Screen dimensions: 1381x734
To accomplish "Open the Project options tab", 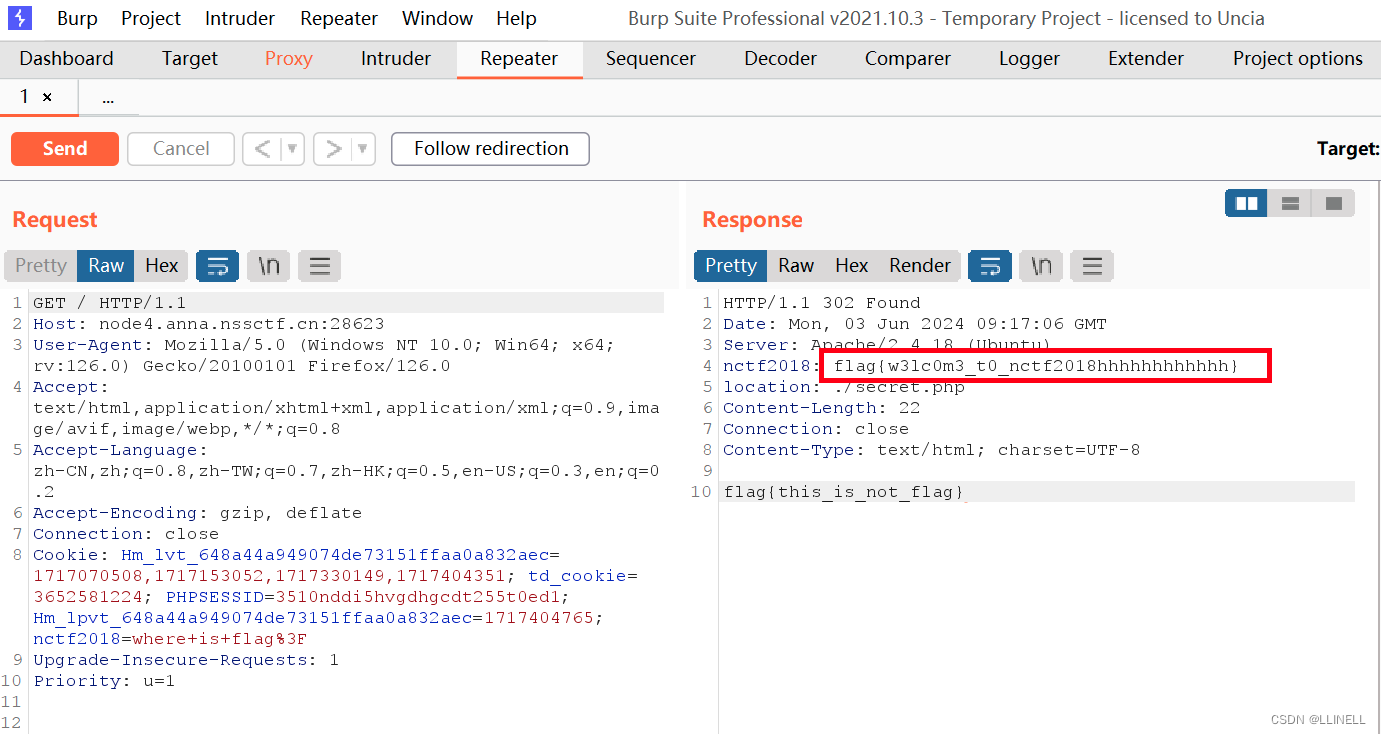I will click(1298, 58).
